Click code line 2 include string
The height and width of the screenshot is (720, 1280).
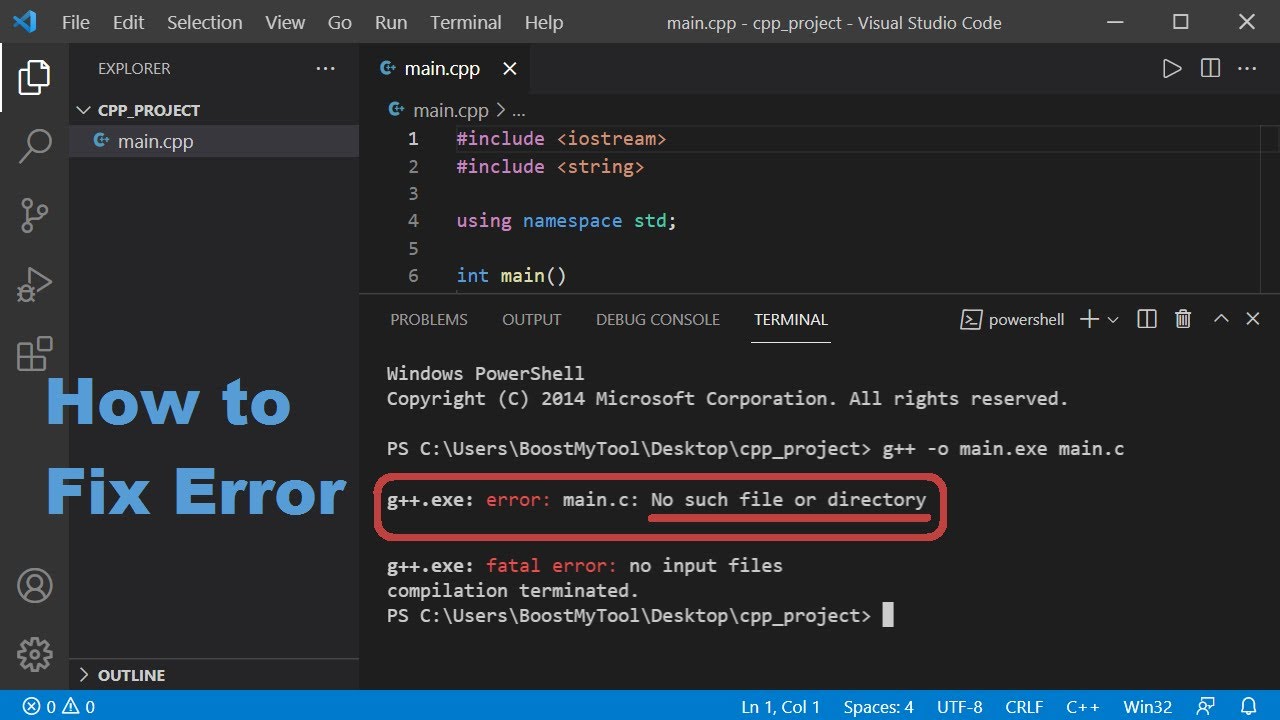(550, 167)
